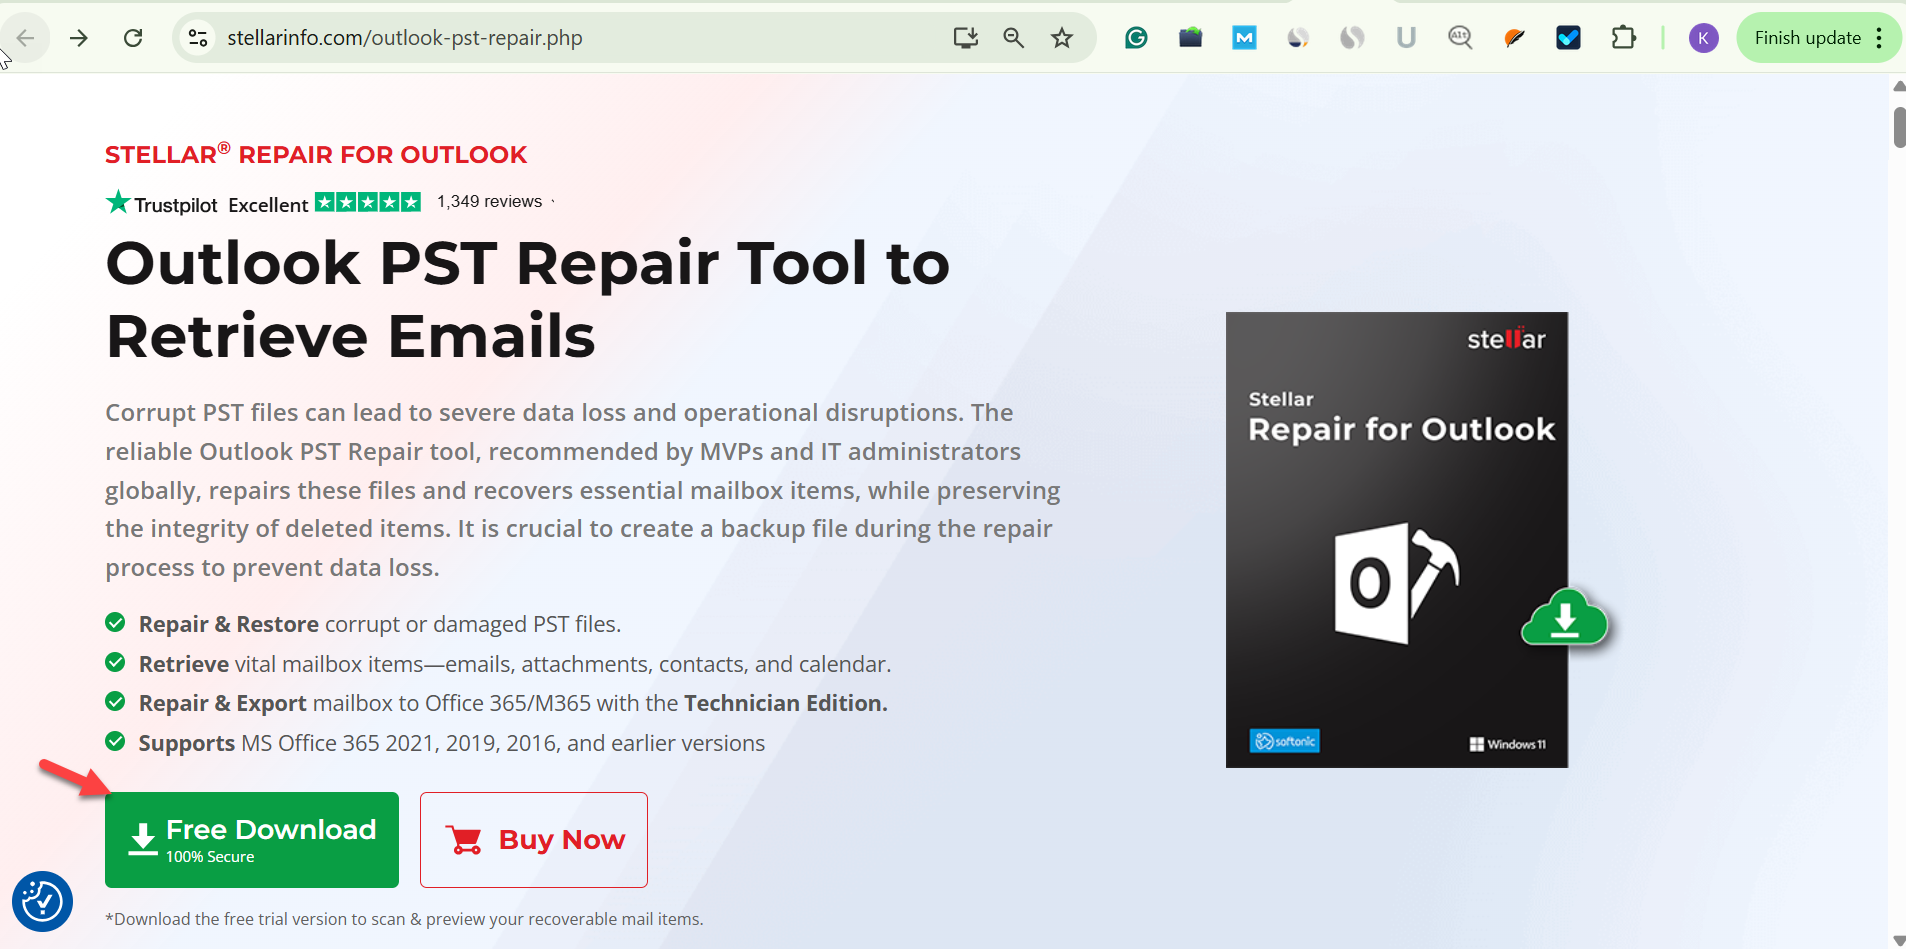Click the green cloud download icon

[x=1564, y=618]
